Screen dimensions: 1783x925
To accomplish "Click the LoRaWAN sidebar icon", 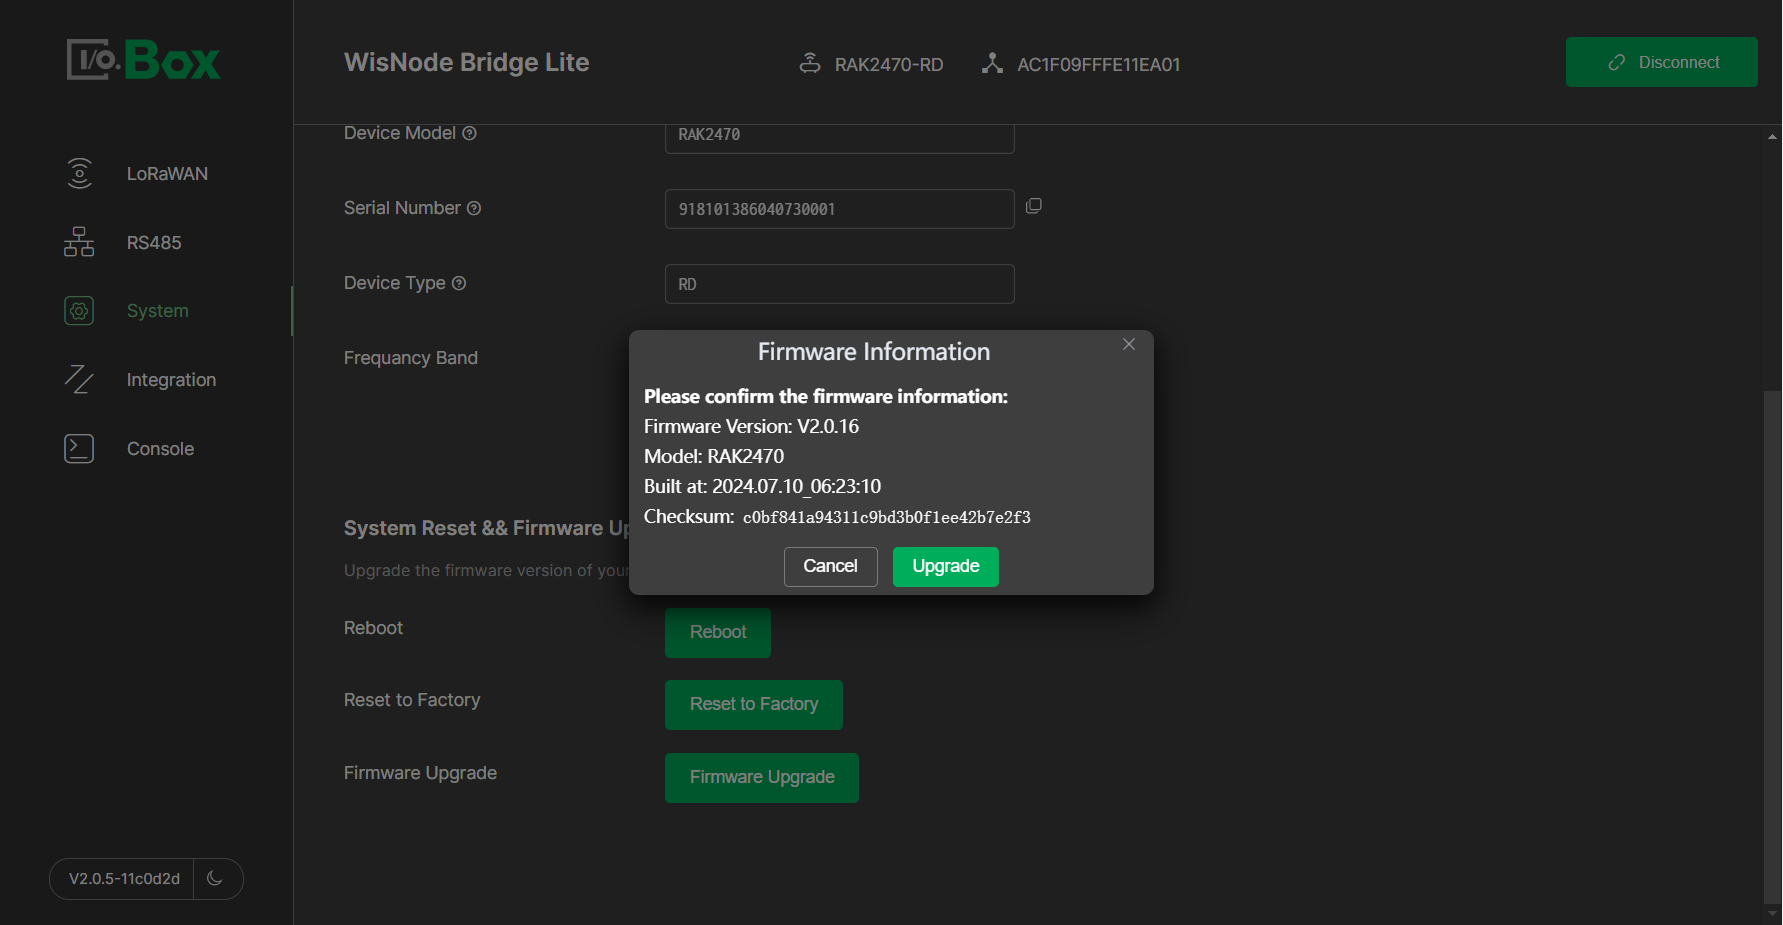I will point(79,173).
